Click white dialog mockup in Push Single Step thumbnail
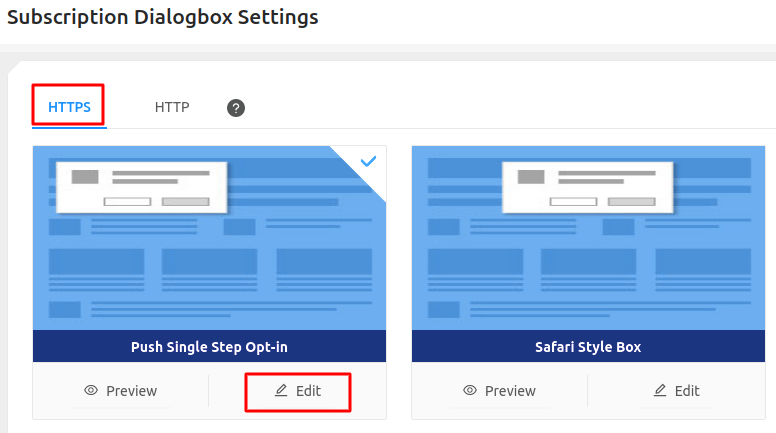This screenshot has width=776, height=433. coord(141,187)
